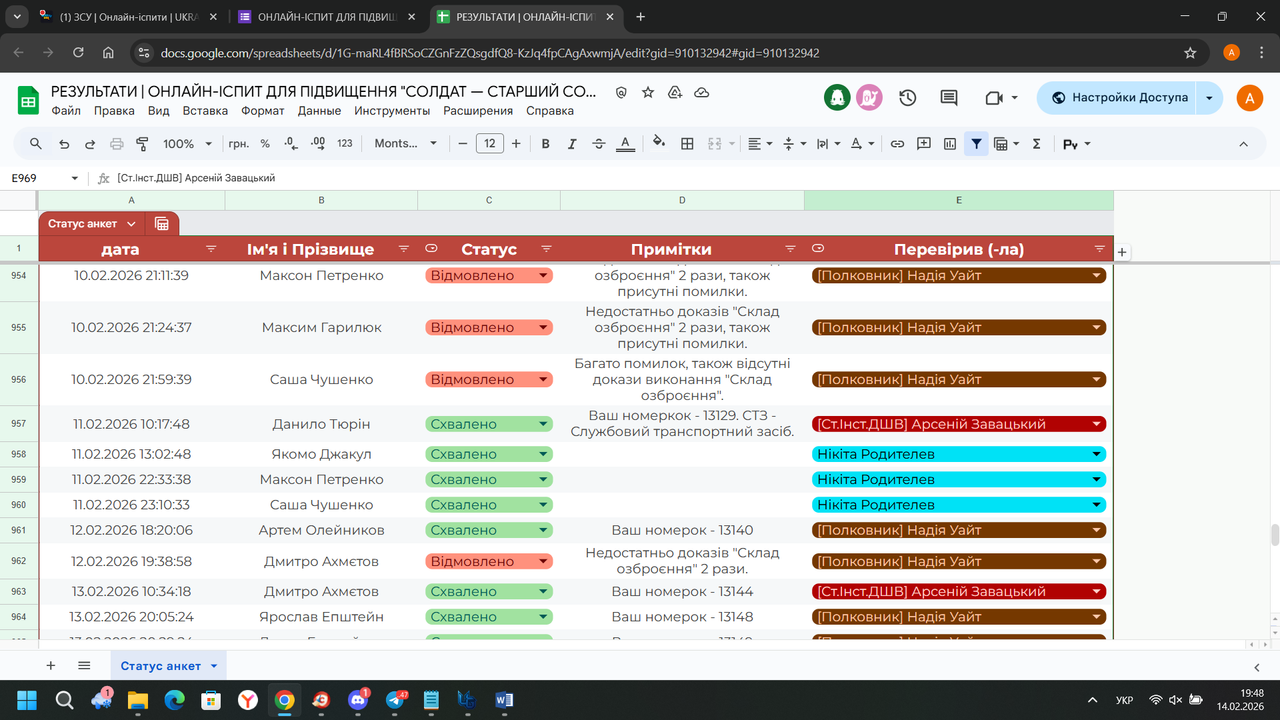Open the text color picker

626,144
